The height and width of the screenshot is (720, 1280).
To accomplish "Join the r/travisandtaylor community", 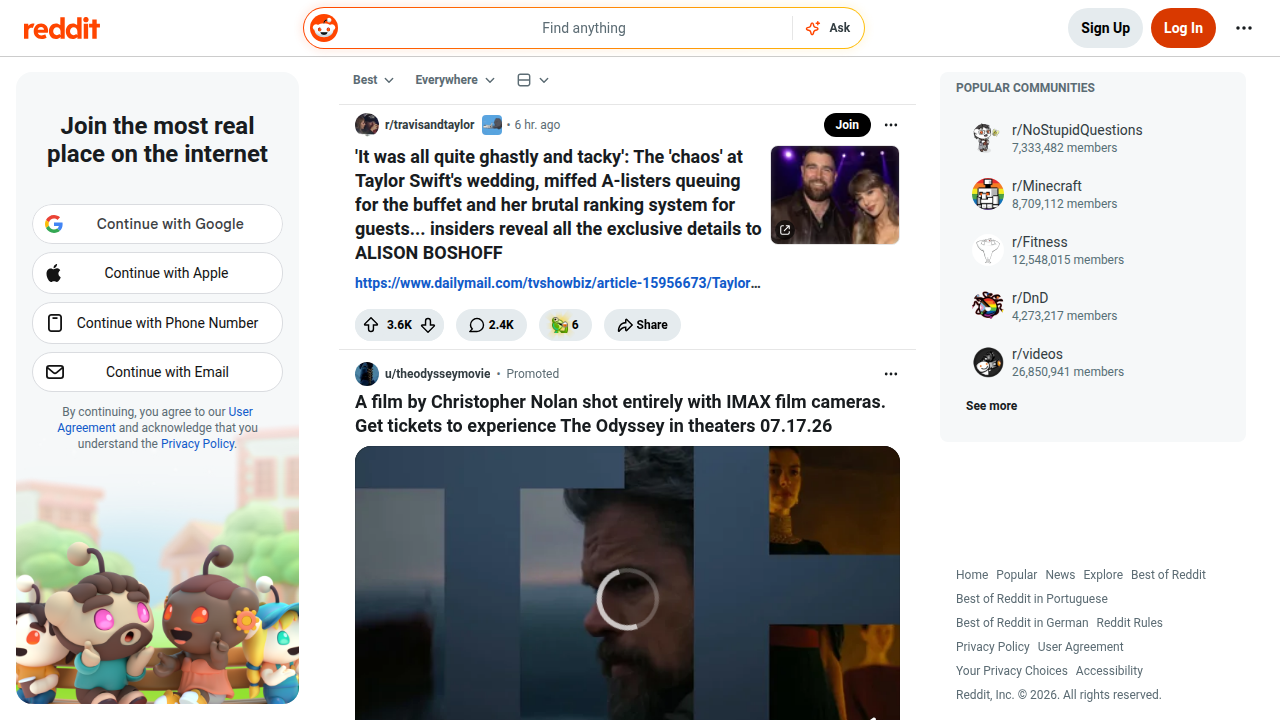I will (847, 125).
